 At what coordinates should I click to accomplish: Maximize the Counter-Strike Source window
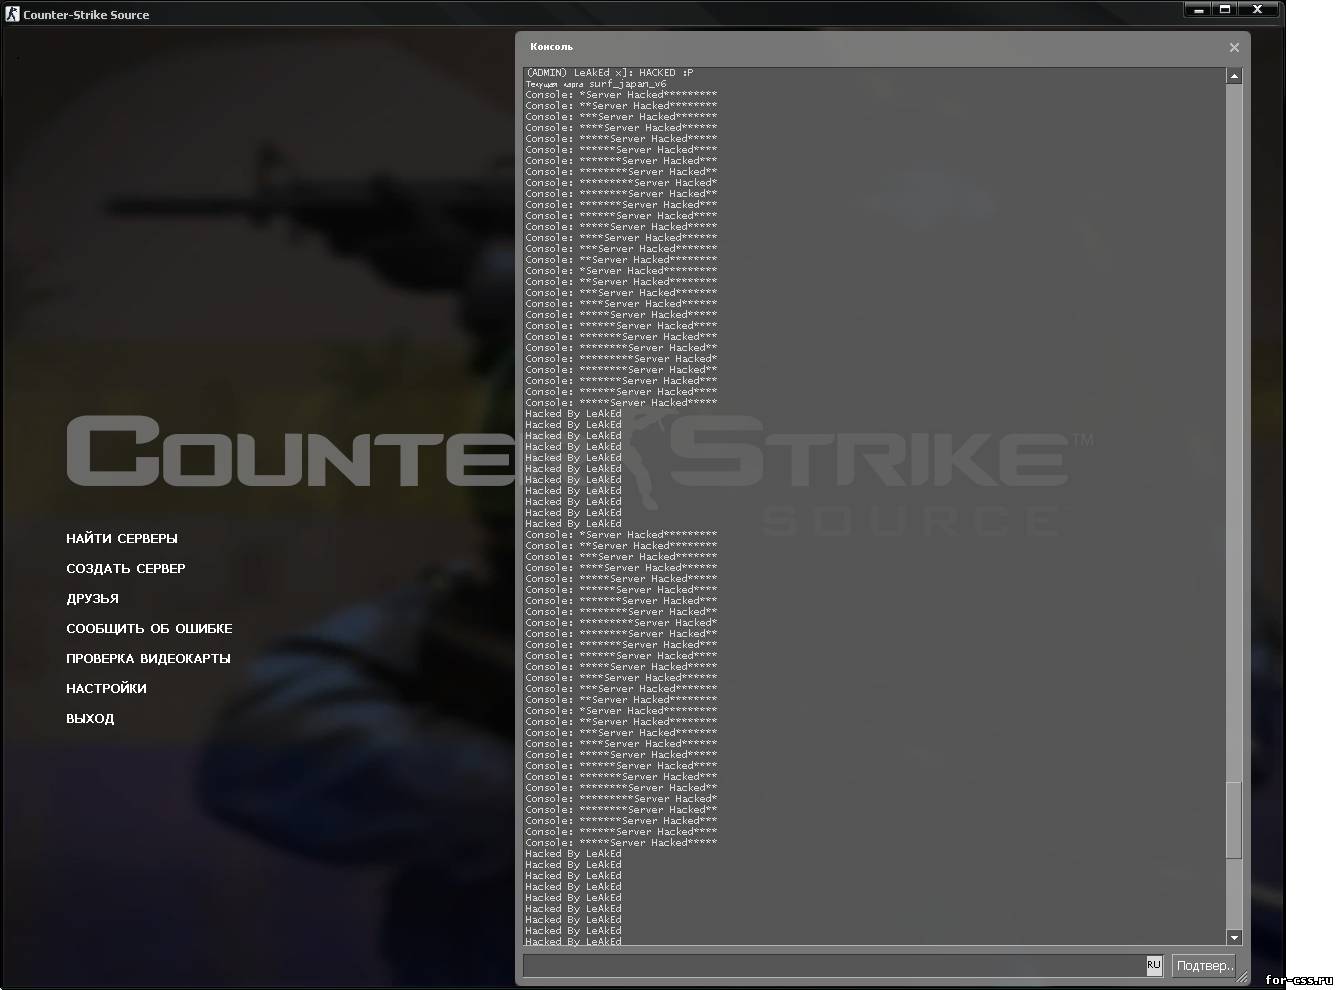[x=1225, y=10]
